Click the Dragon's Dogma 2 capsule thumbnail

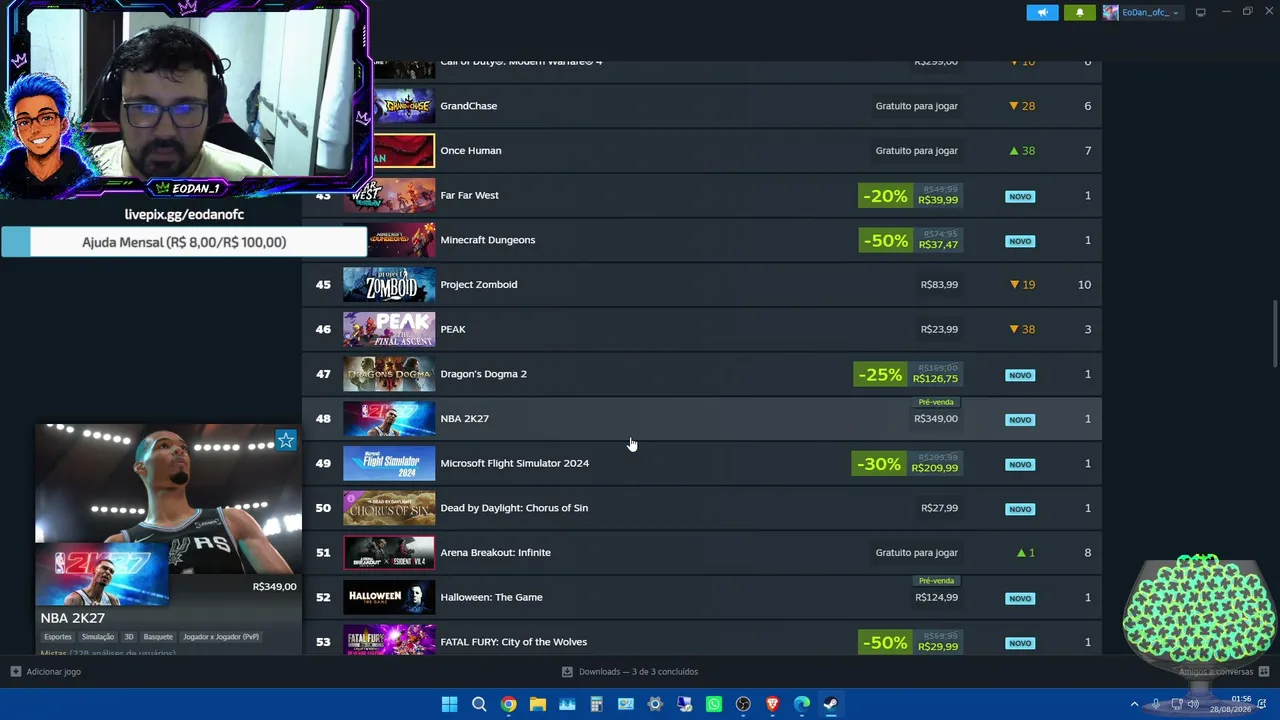tap(389, 374)
